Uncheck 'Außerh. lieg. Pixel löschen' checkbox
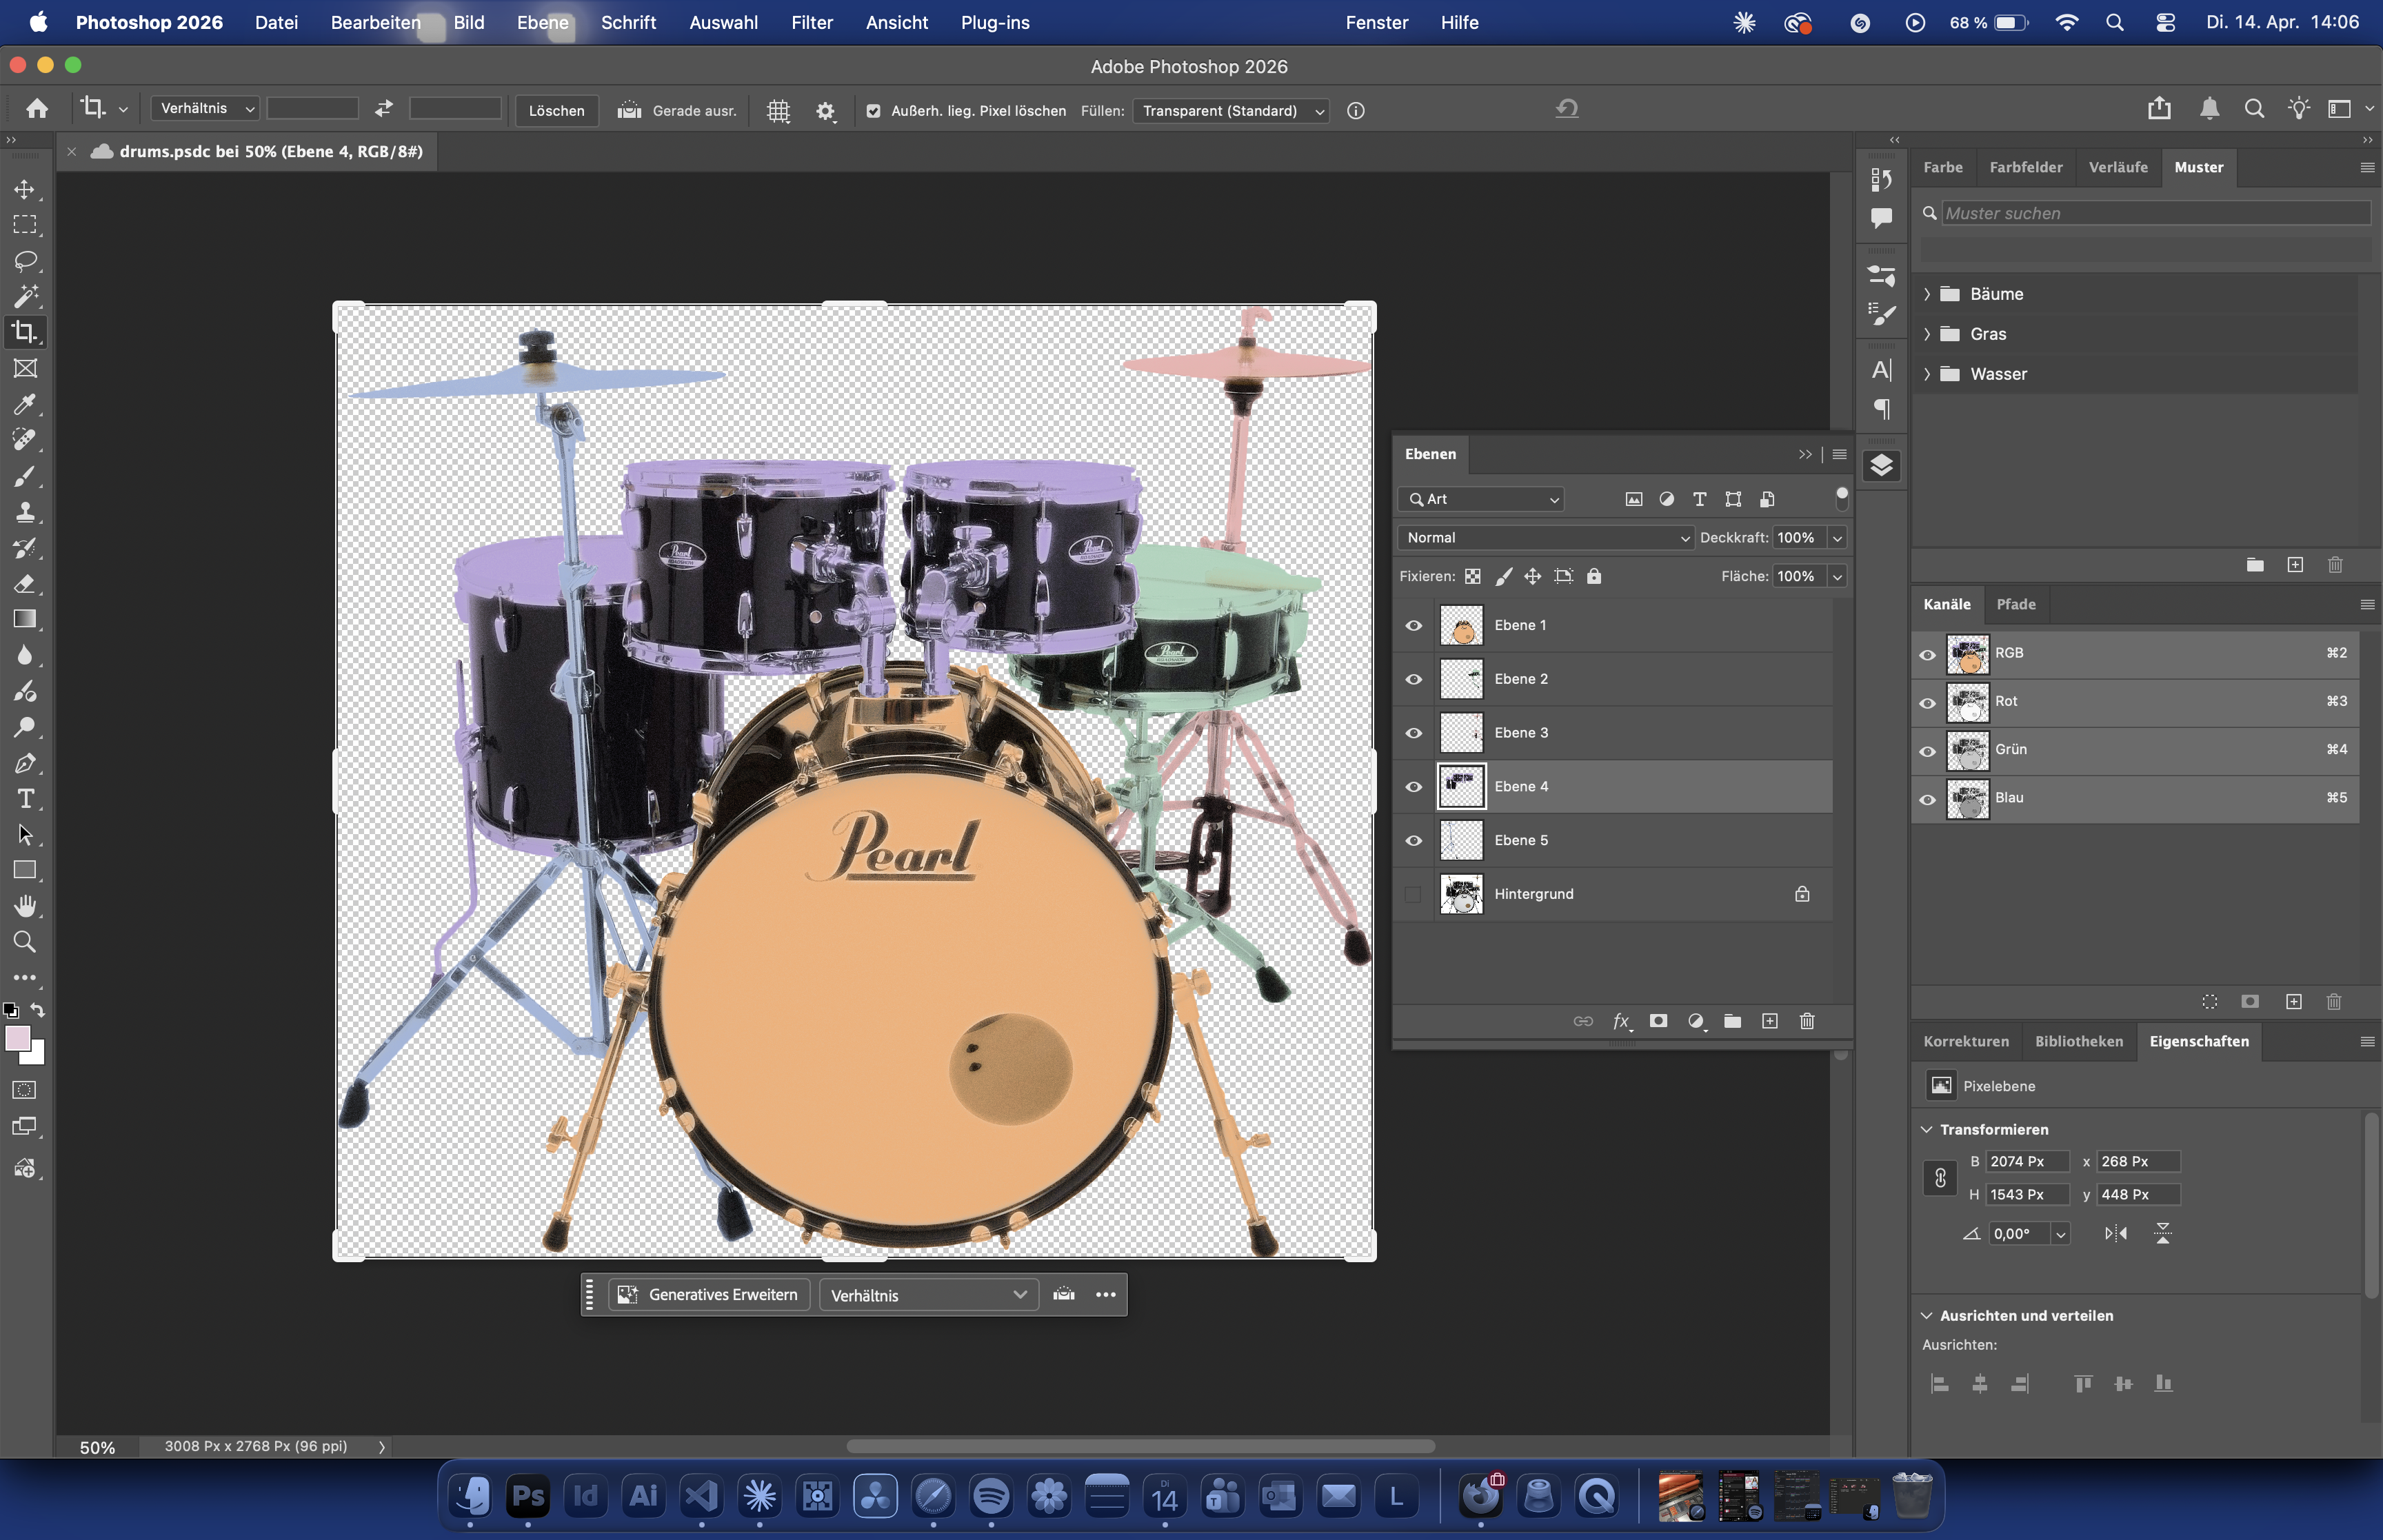The height and width of the screenshot is (1540, 2383). (873, 111)
